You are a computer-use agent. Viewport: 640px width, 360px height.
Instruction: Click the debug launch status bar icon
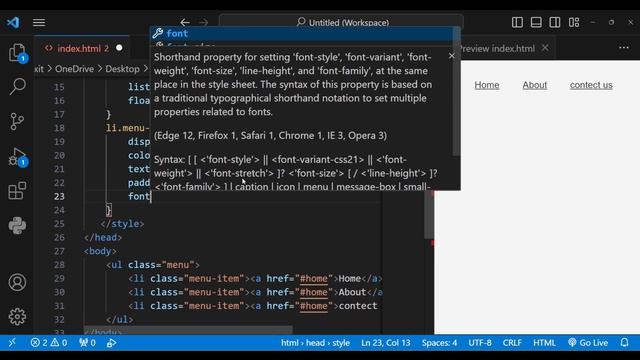coord(111,343)
